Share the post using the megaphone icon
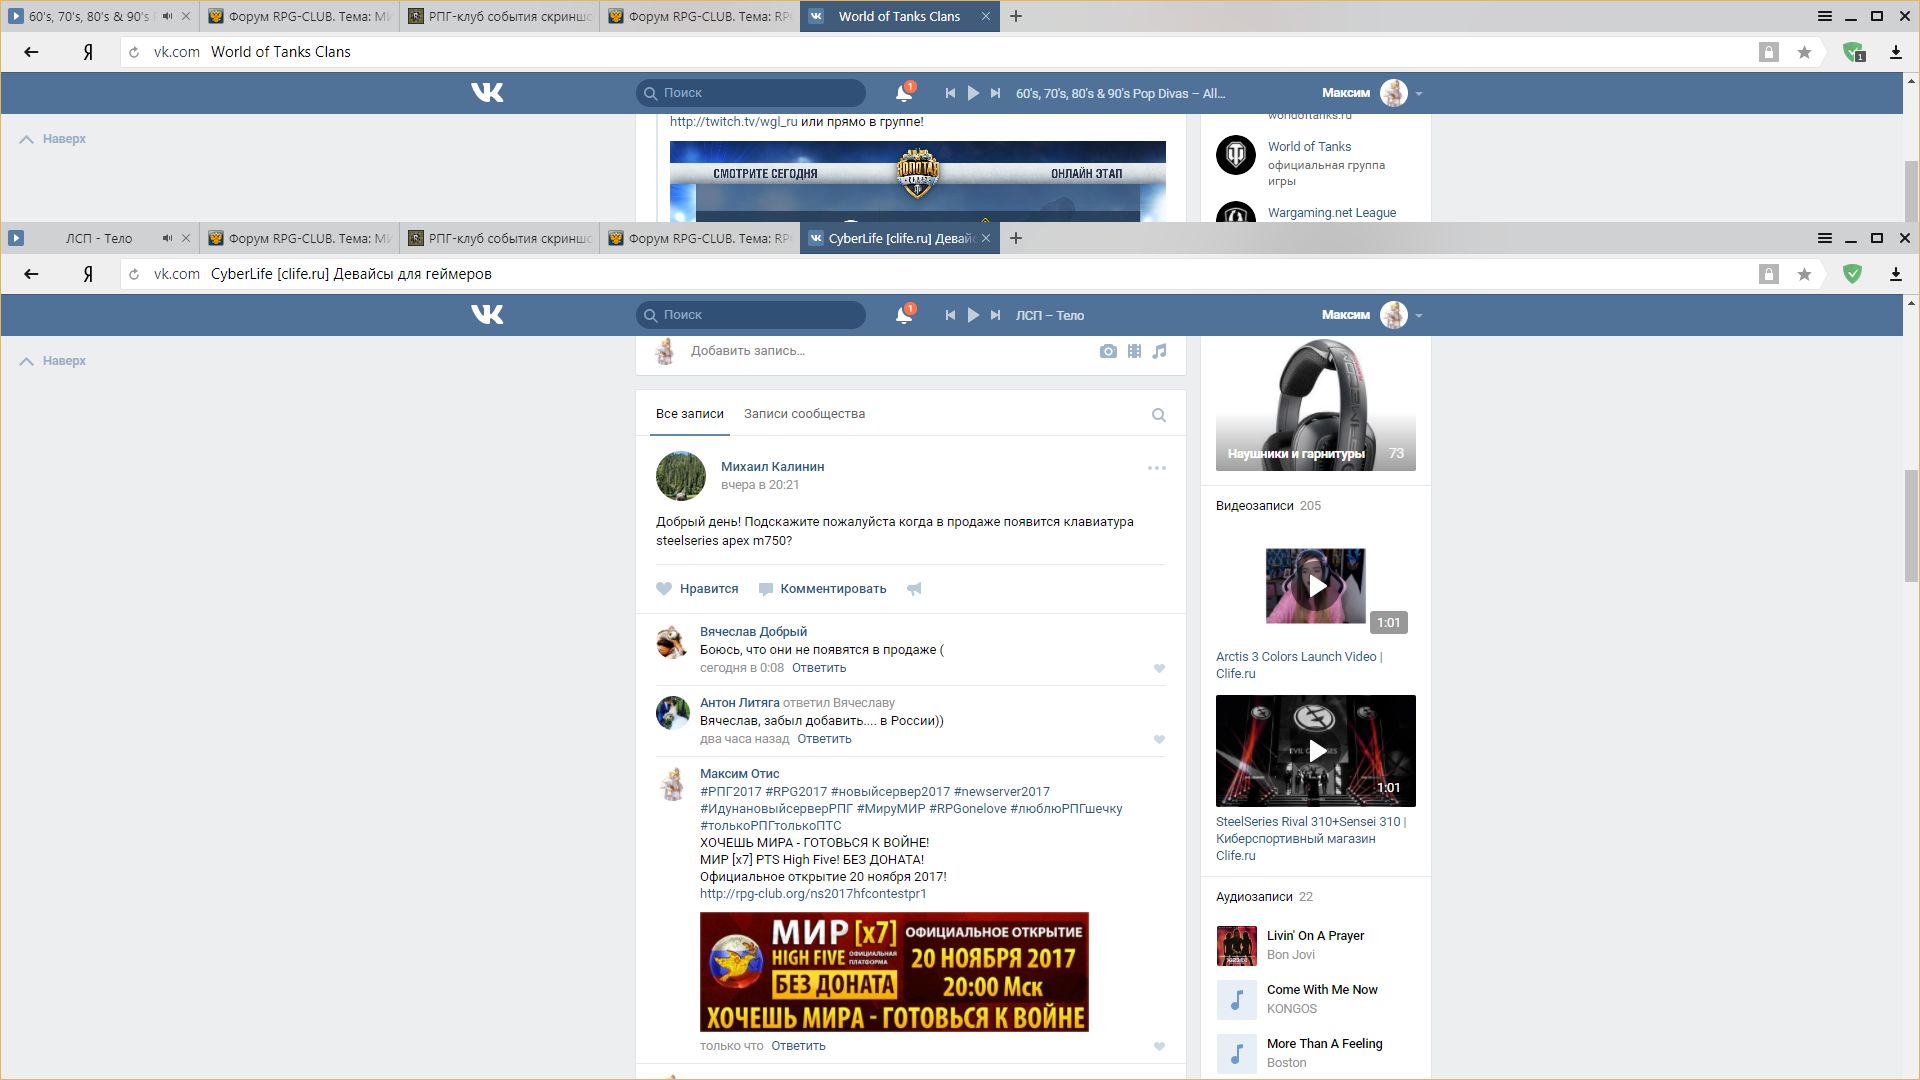1920x1080 pixels. (x=914, y=589)
